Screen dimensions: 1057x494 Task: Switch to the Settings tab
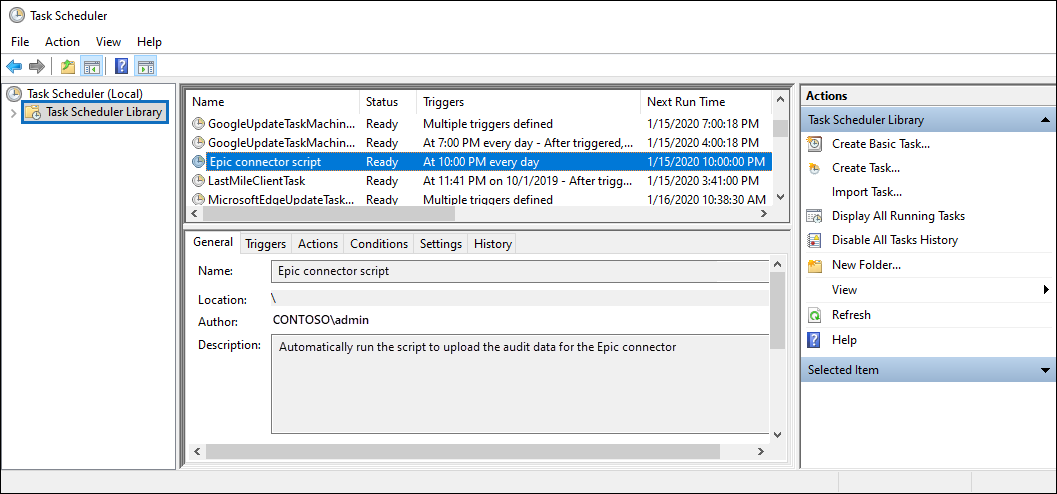click(x=441, y=244)
